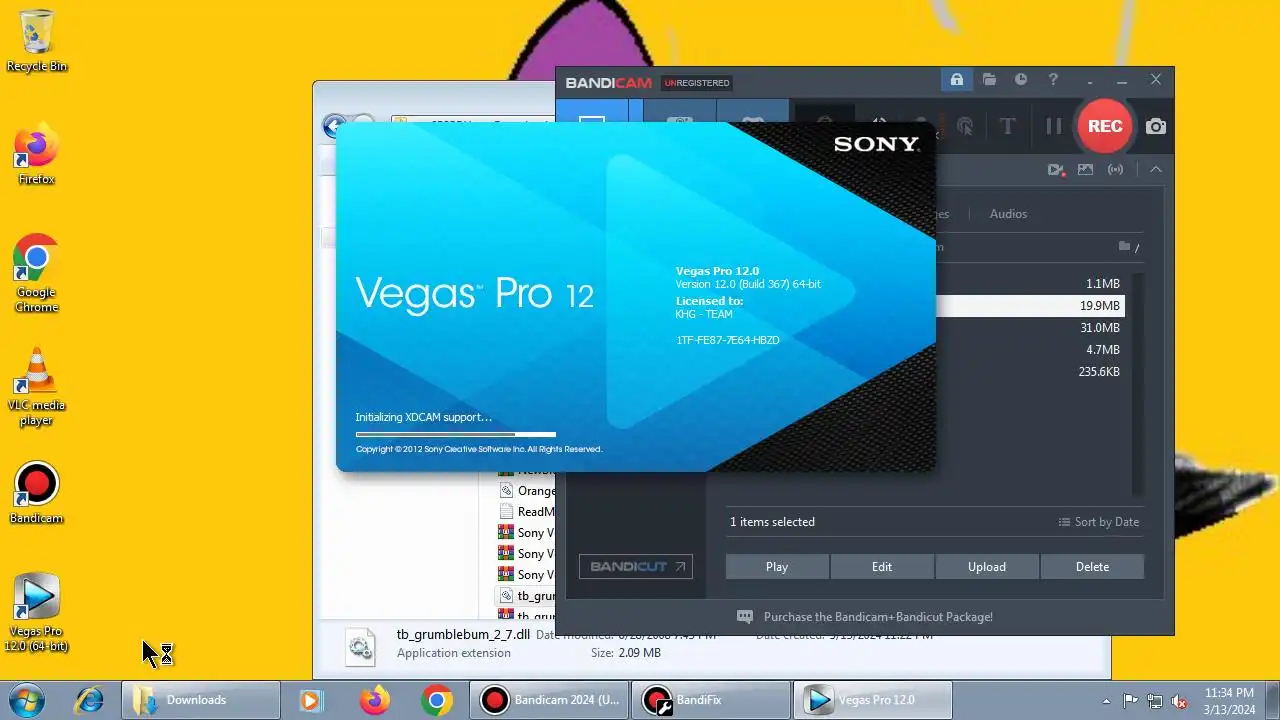Launch Internet Explorer from the taskbar

(89, 700)
